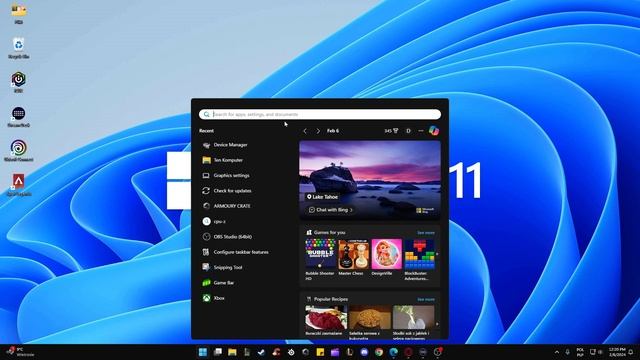Click the Lake Tahoe location label
The width and height of the screenshot is (640, 360).
(x=322, y=197)
